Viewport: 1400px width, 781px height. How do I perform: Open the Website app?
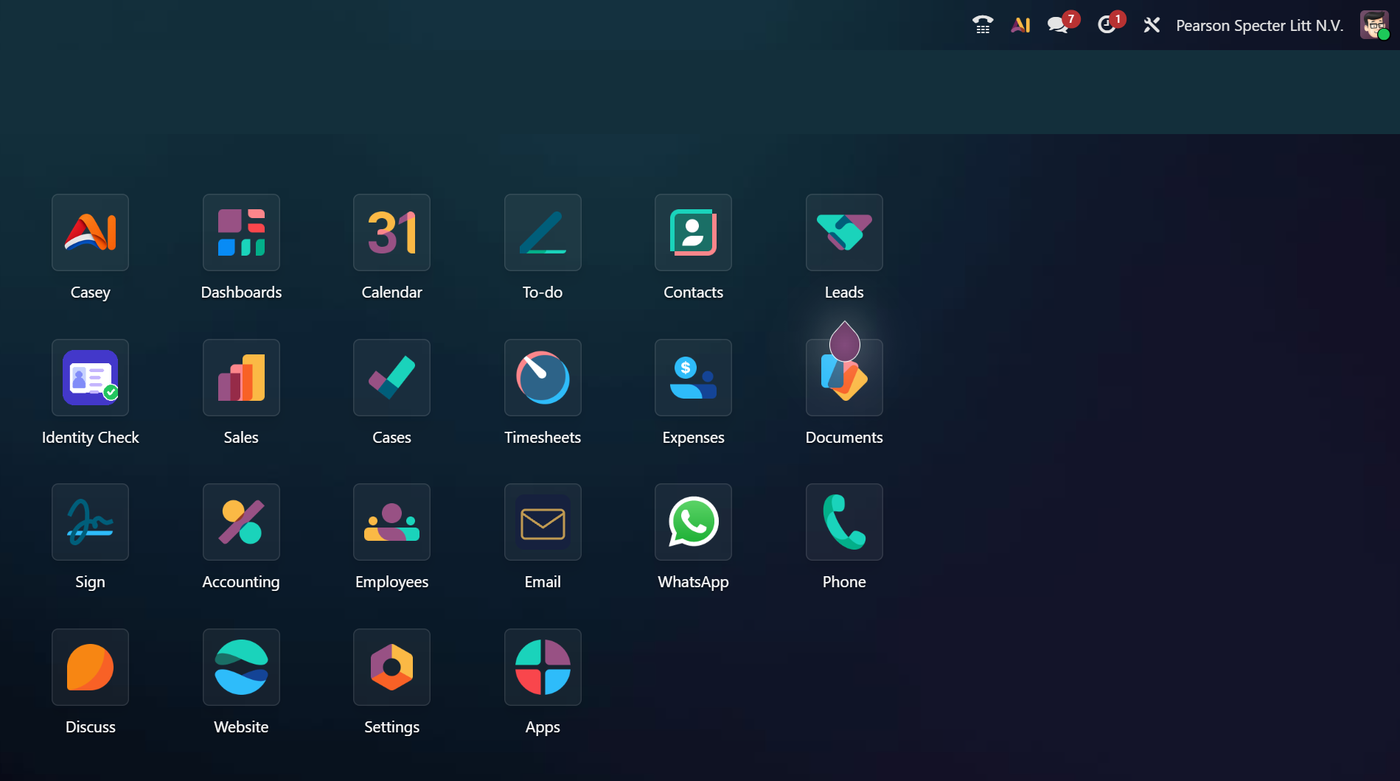(x=241, y=667)
